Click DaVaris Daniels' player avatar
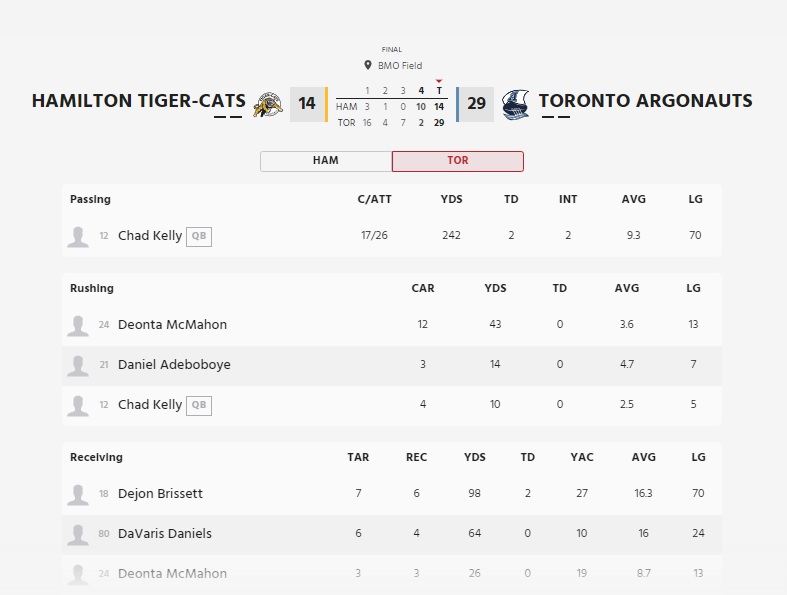The height and width of the screenshot is (595, 787). click(78, 534)
